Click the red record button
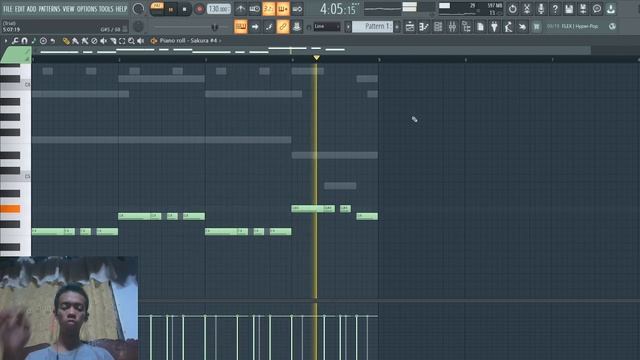The width and height of the screenshot is (640, 360). [199, 9]
